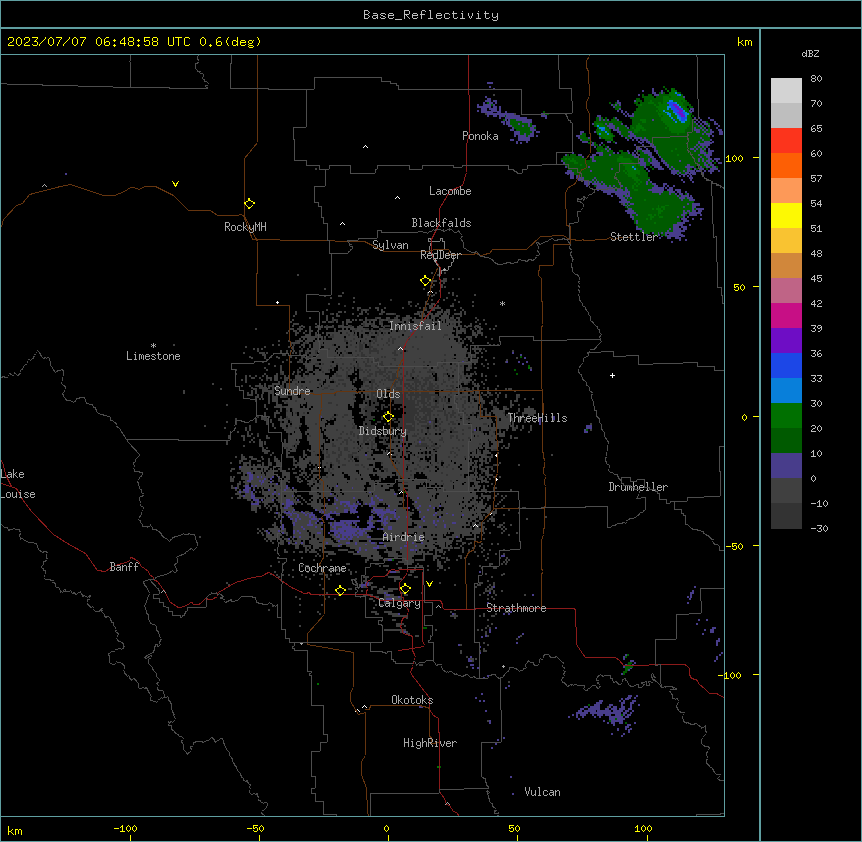Click the HighRiver city label
The height and width of the screenshot is (842, 862).
(430, 743)
